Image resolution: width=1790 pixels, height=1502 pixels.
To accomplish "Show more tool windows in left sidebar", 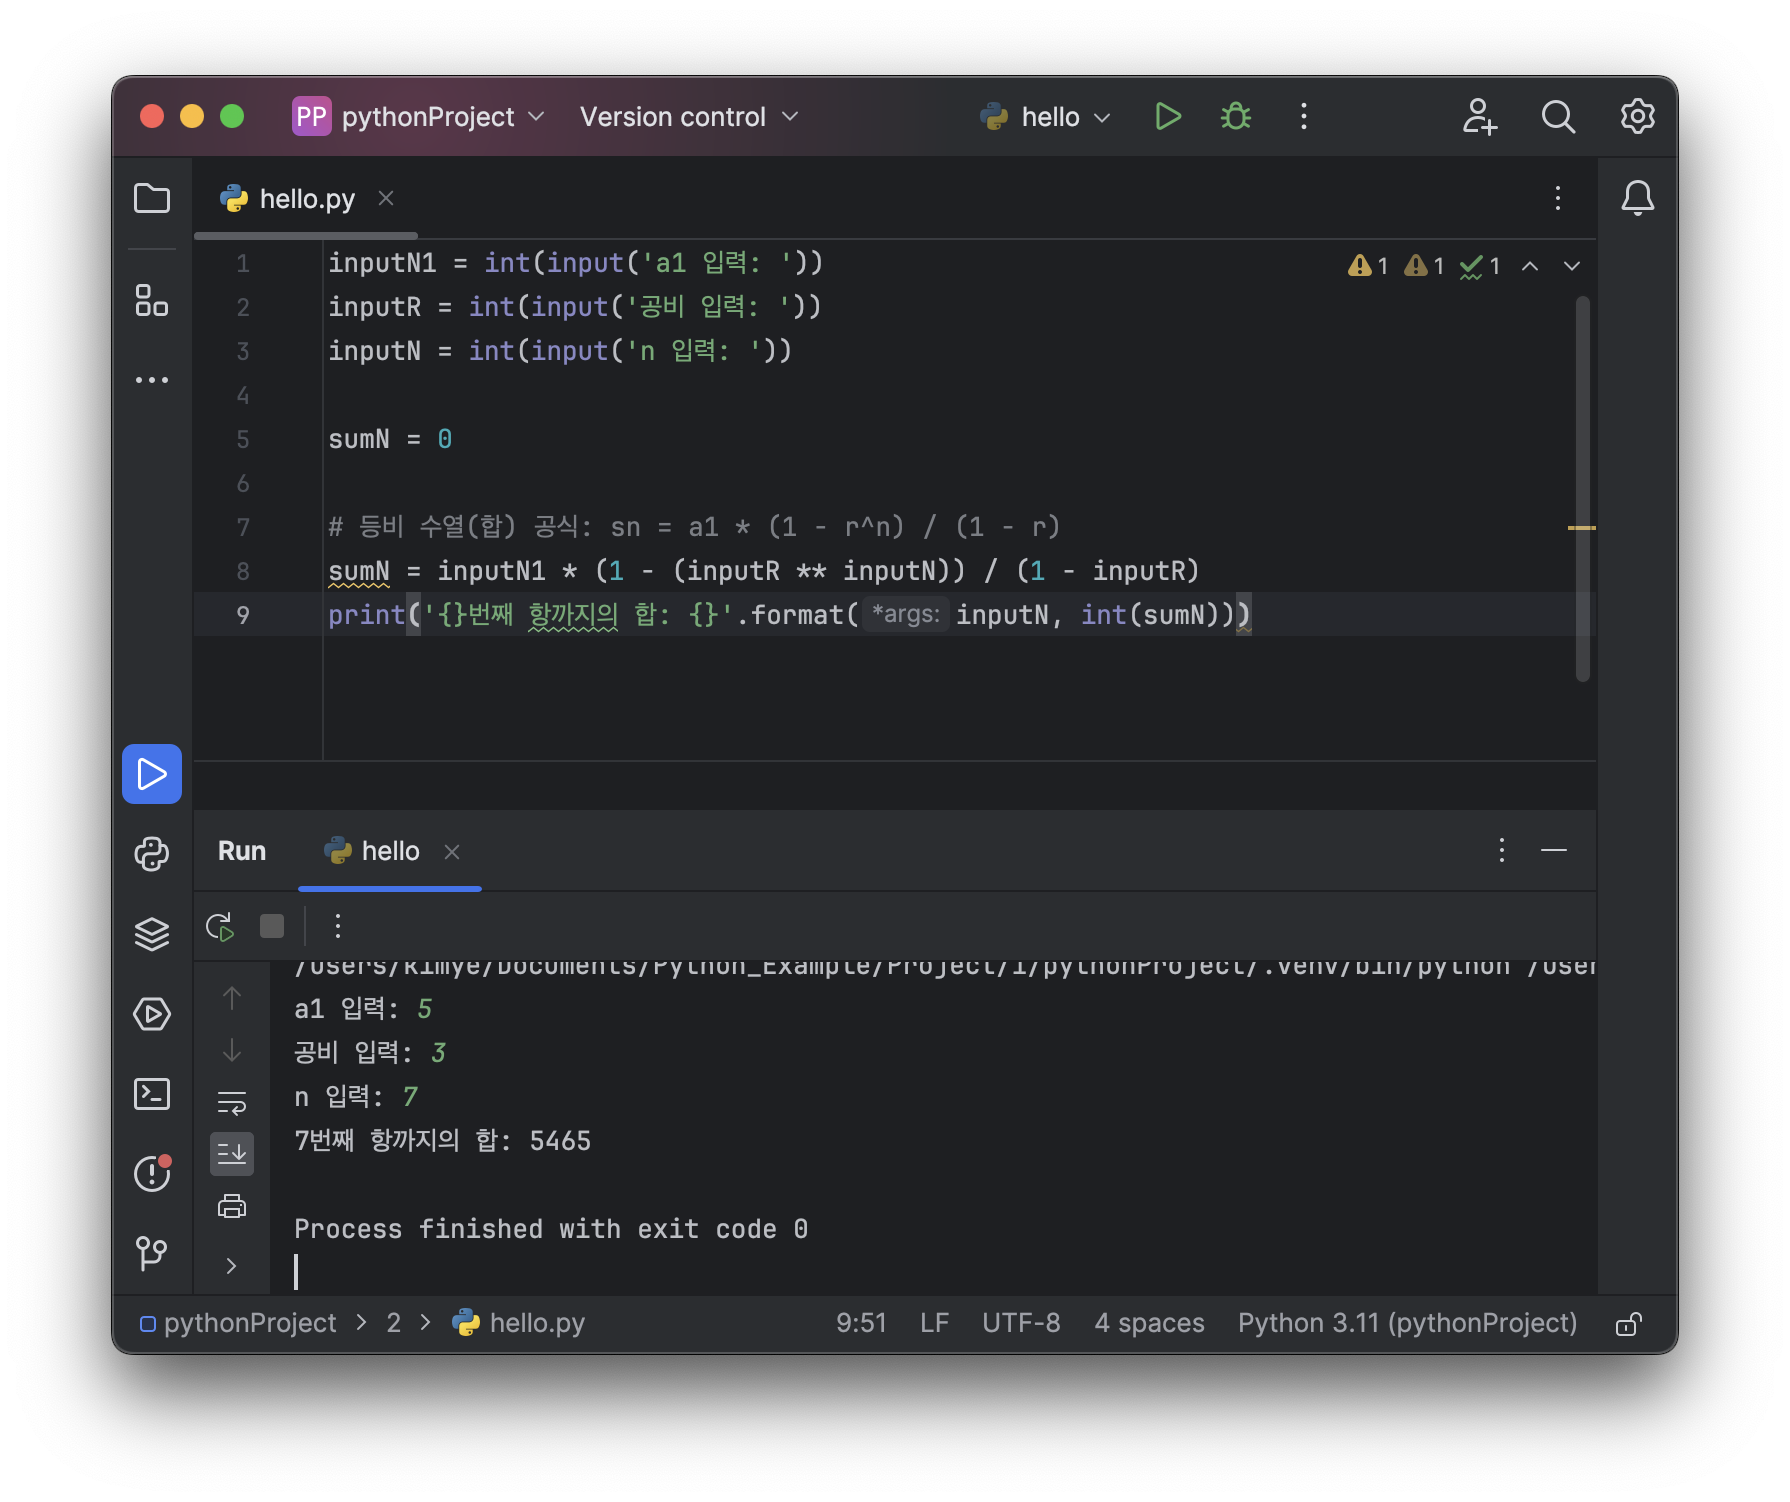I will click(x=152, y=380).
